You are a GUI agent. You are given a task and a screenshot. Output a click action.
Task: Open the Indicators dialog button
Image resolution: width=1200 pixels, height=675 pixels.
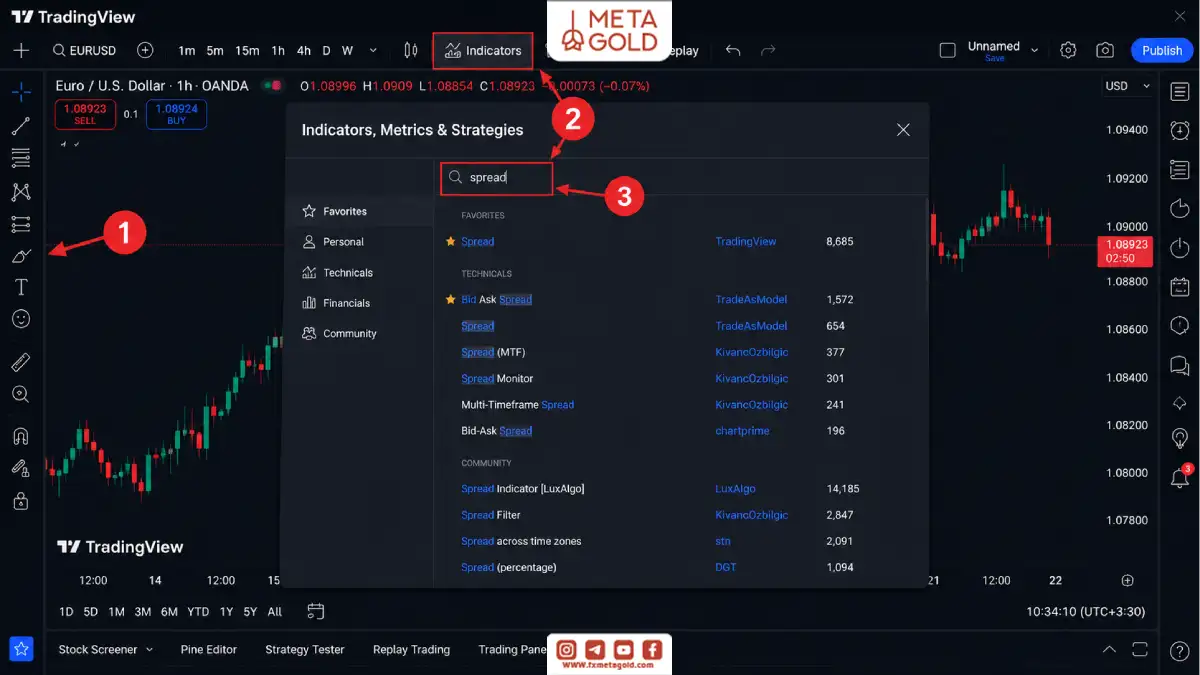[x=483, y=51]
